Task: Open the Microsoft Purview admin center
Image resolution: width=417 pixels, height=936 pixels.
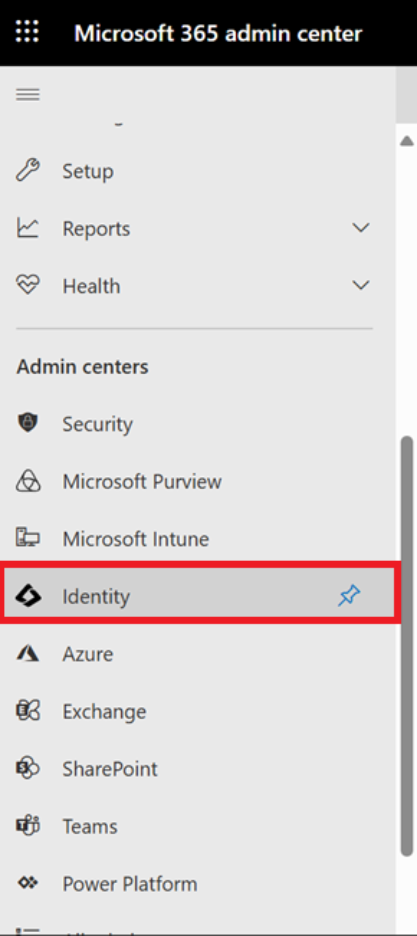Action: click(197, 481)
